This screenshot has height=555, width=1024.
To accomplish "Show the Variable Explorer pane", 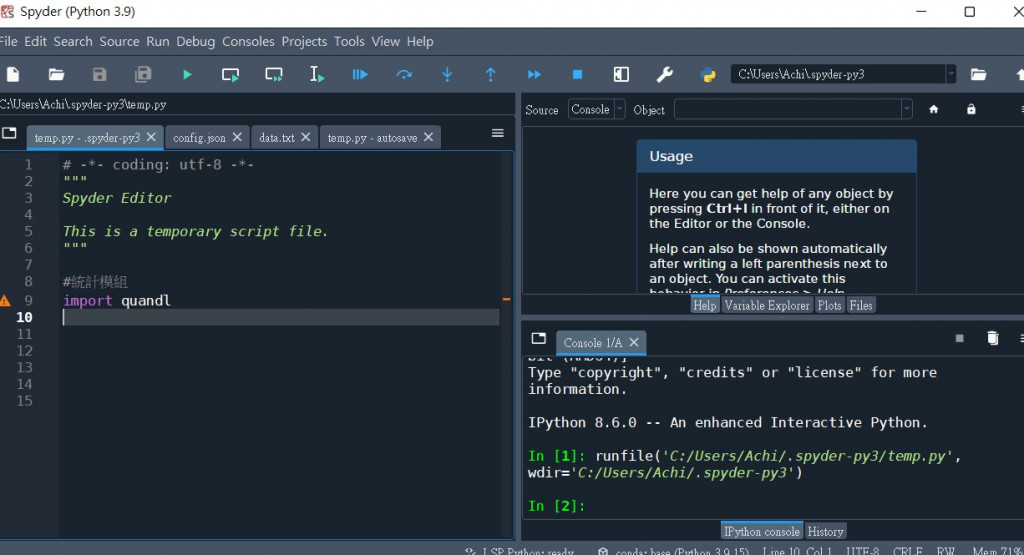I will [767, 305].
